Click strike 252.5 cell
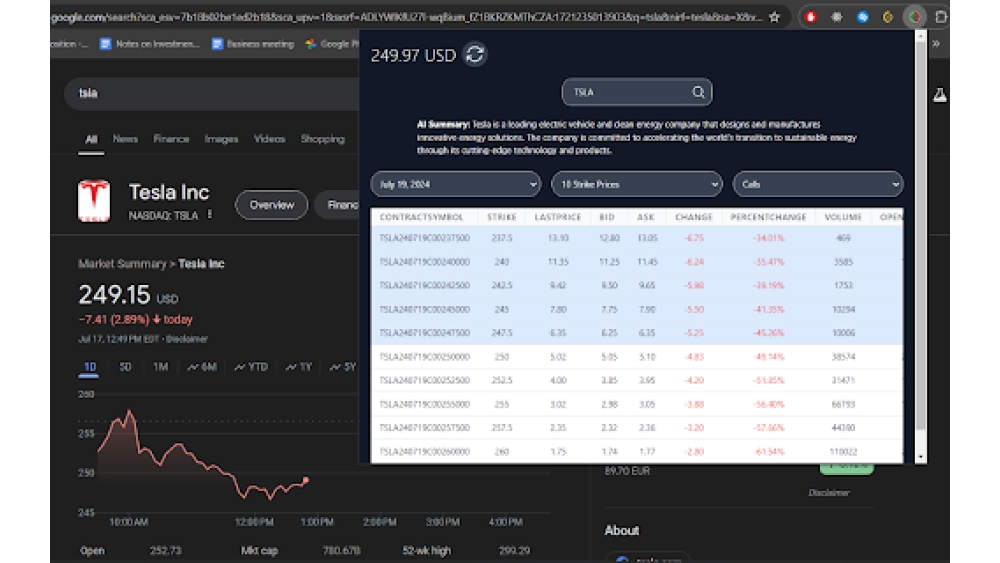This screenshot has width=1000, height=563. [502, 381]
